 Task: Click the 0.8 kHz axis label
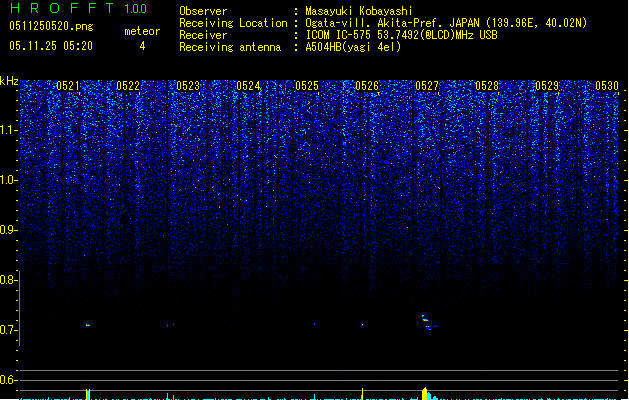tap(9, 280)
